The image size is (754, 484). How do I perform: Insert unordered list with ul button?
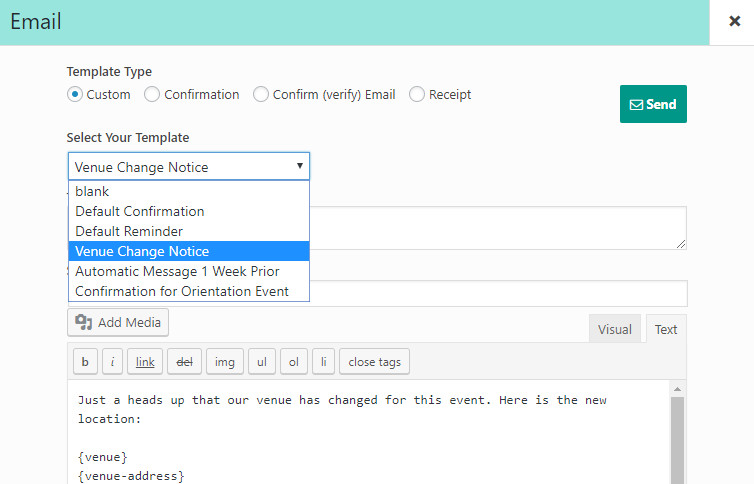point(262,361)
